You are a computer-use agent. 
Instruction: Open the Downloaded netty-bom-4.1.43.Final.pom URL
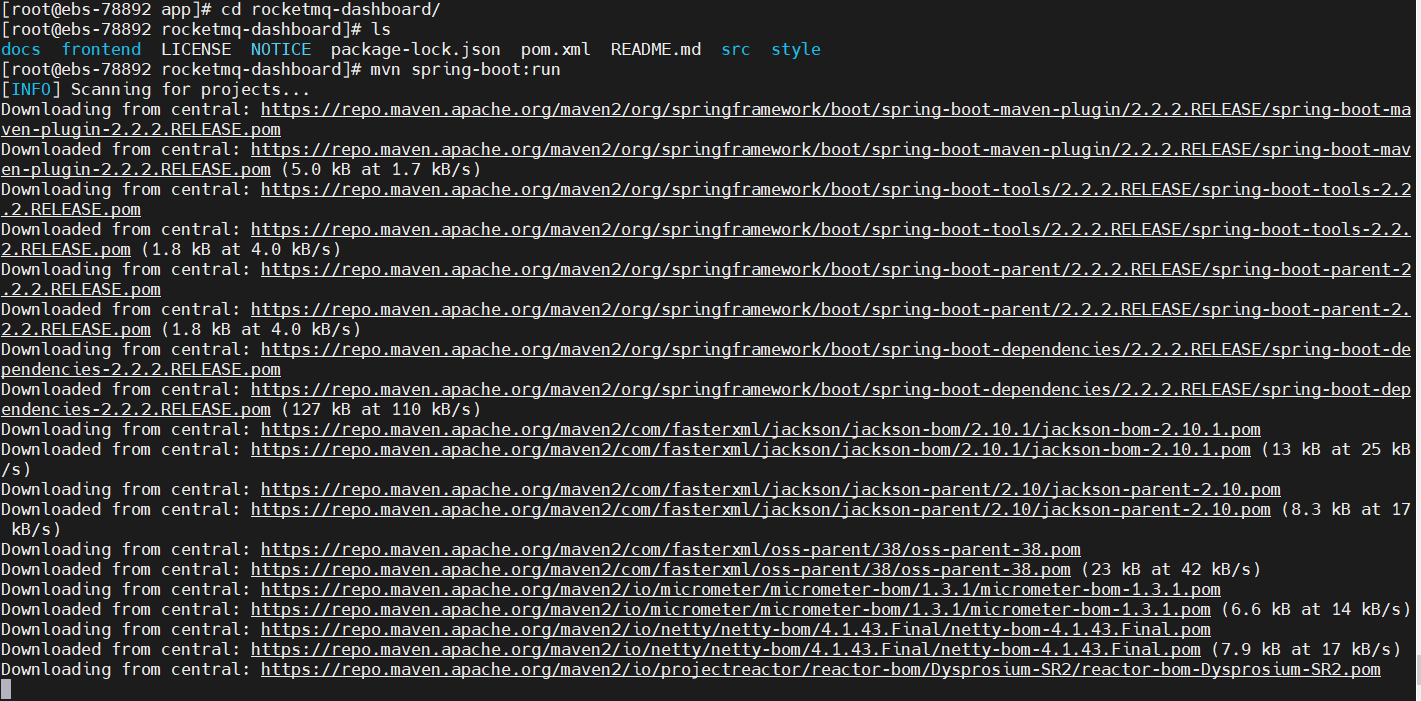click(725, 649)
